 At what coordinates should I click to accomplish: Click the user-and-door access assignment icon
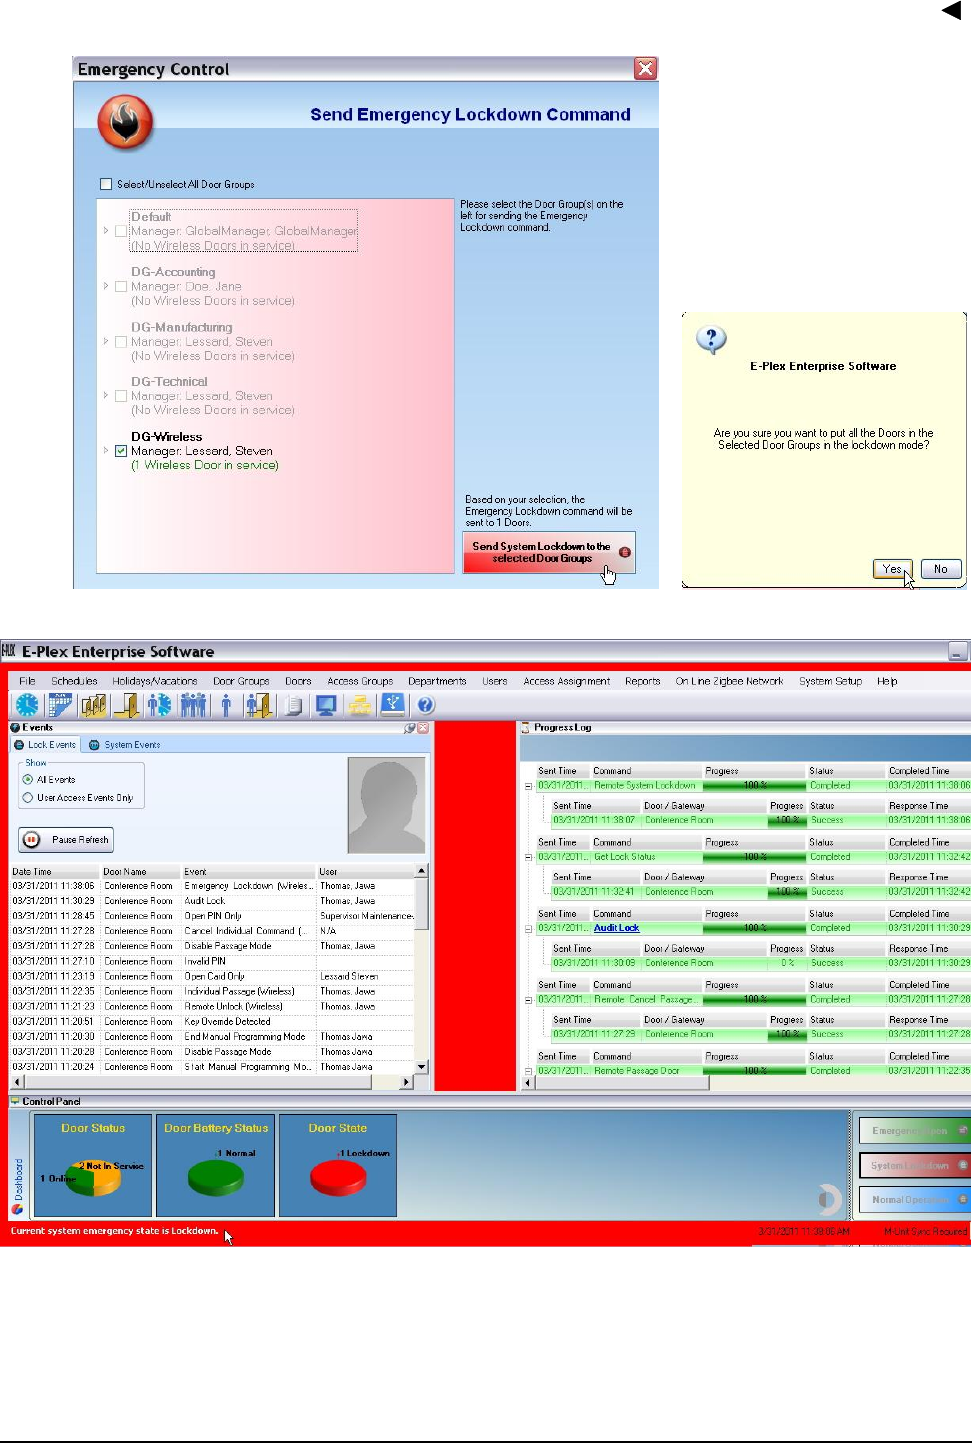click(259, 705)
